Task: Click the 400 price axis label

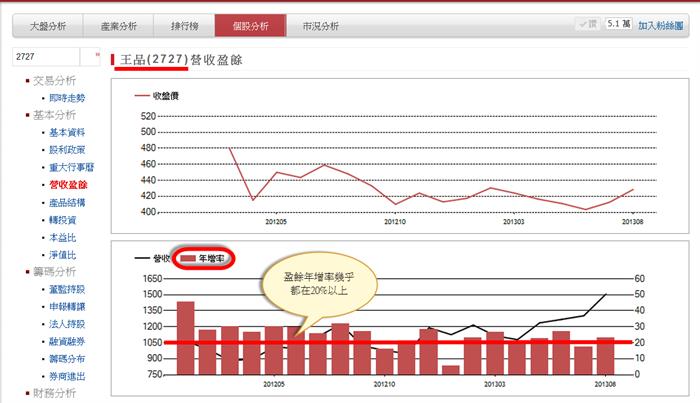Action: (x=148, y=212)
